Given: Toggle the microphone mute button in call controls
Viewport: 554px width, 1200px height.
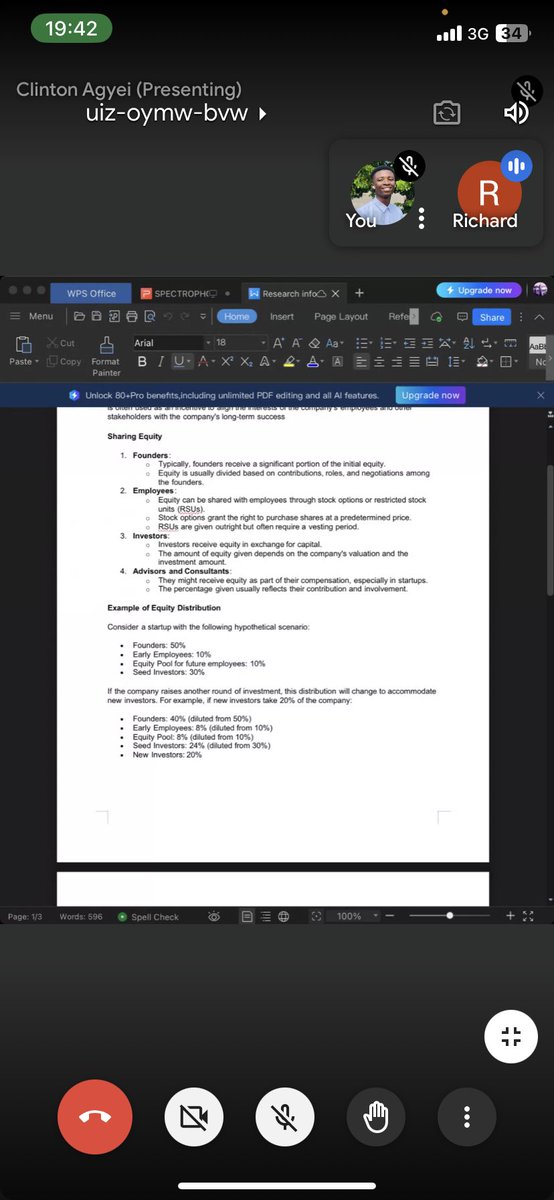Looking at the screenshot, I should (x=284, y=1116).
